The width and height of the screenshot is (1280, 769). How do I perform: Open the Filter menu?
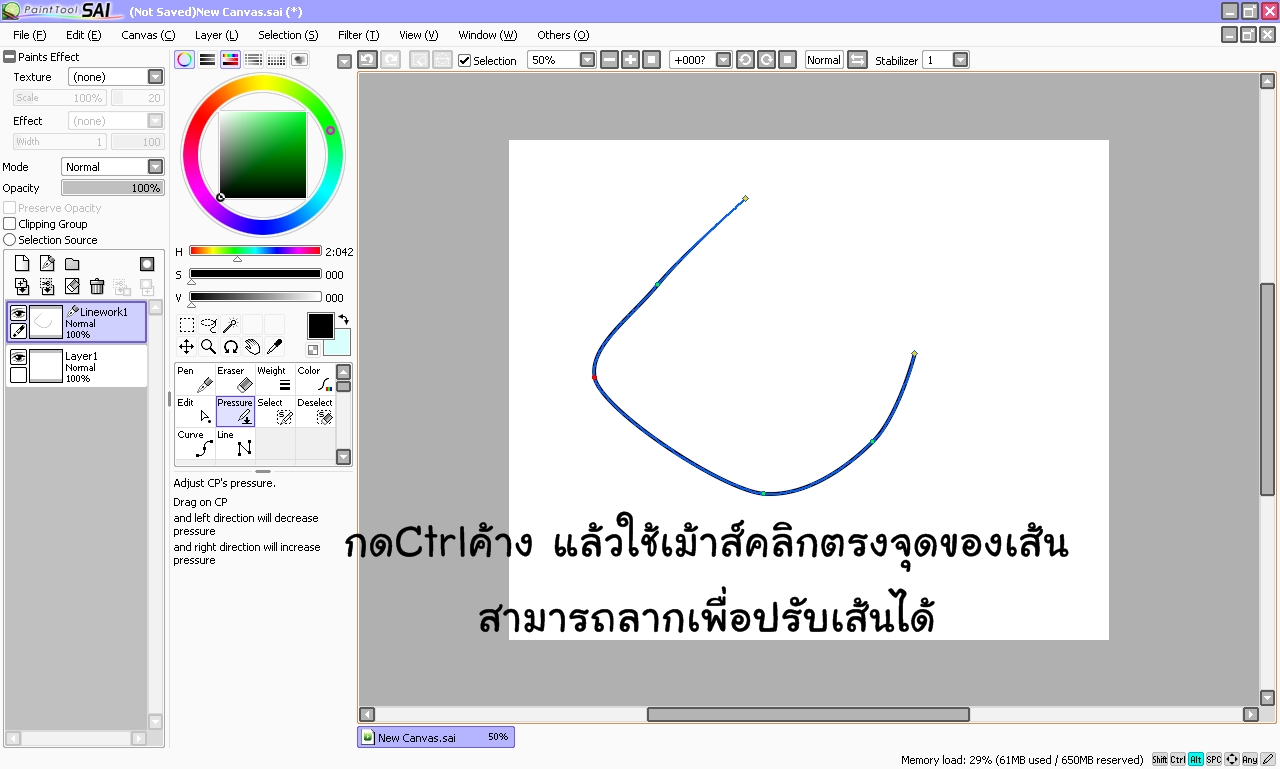[358, 35]
